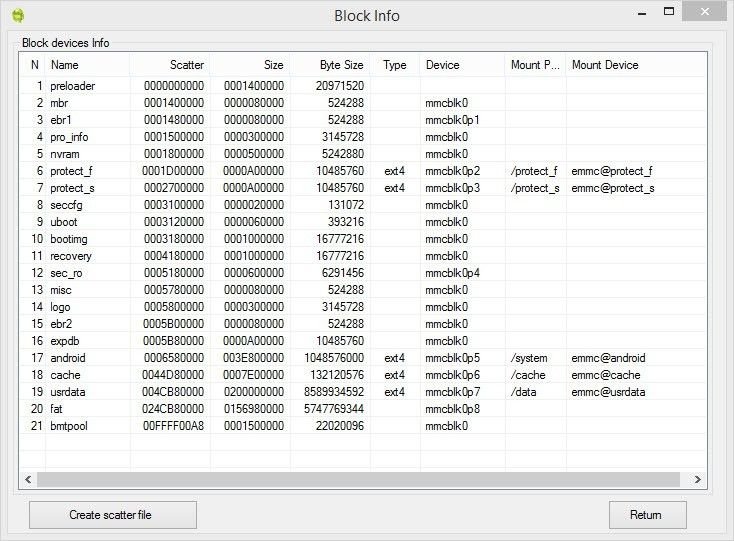Click the byte size 8589934592

(x=334, y=392)
